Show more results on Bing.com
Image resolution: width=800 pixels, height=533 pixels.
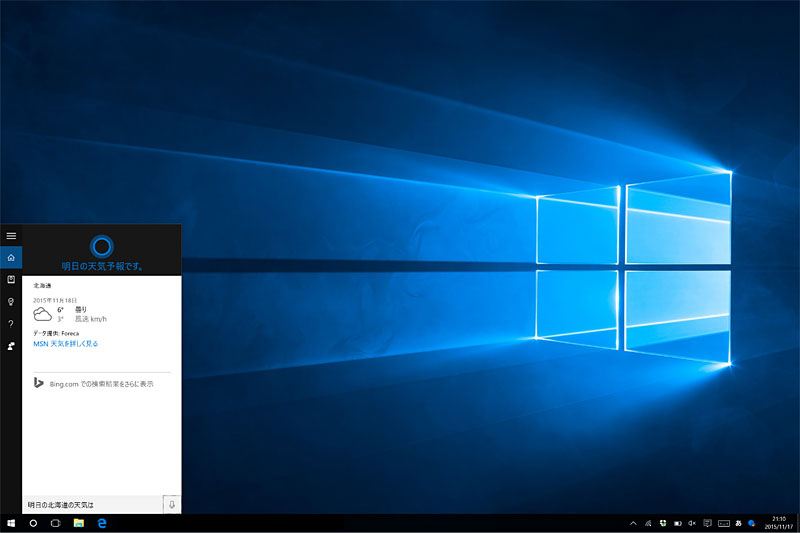click(101, 384)
